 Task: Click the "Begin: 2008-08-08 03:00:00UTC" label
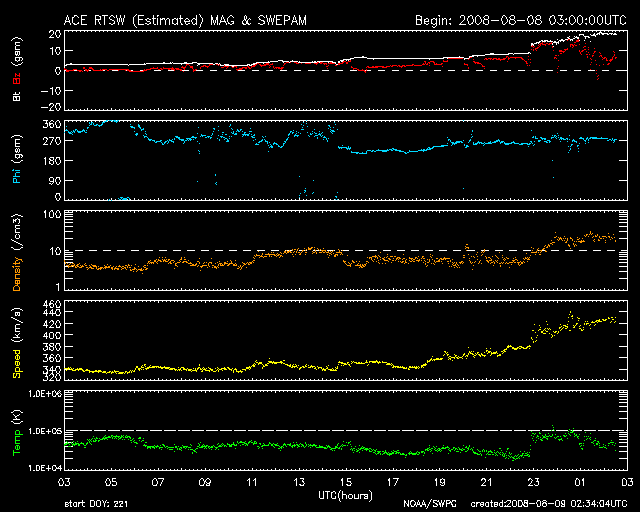tap(521, 20)
